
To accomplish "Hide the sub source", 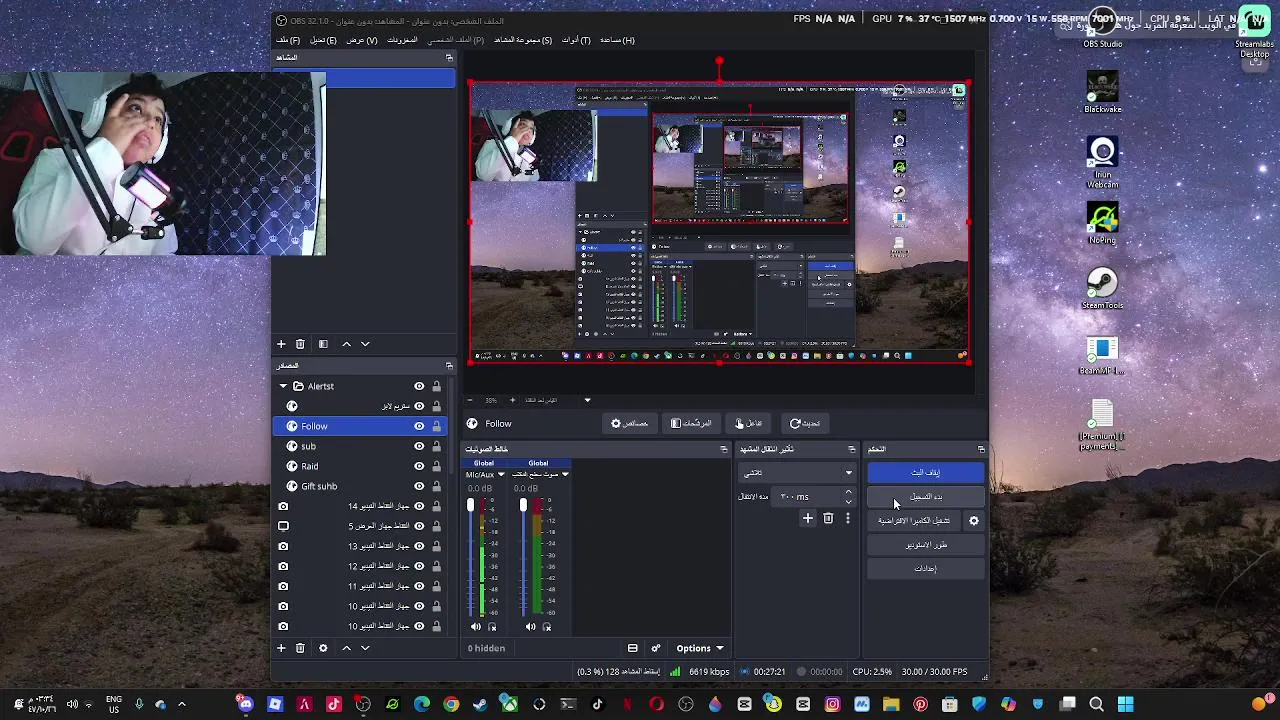I will tap(419, 446).
